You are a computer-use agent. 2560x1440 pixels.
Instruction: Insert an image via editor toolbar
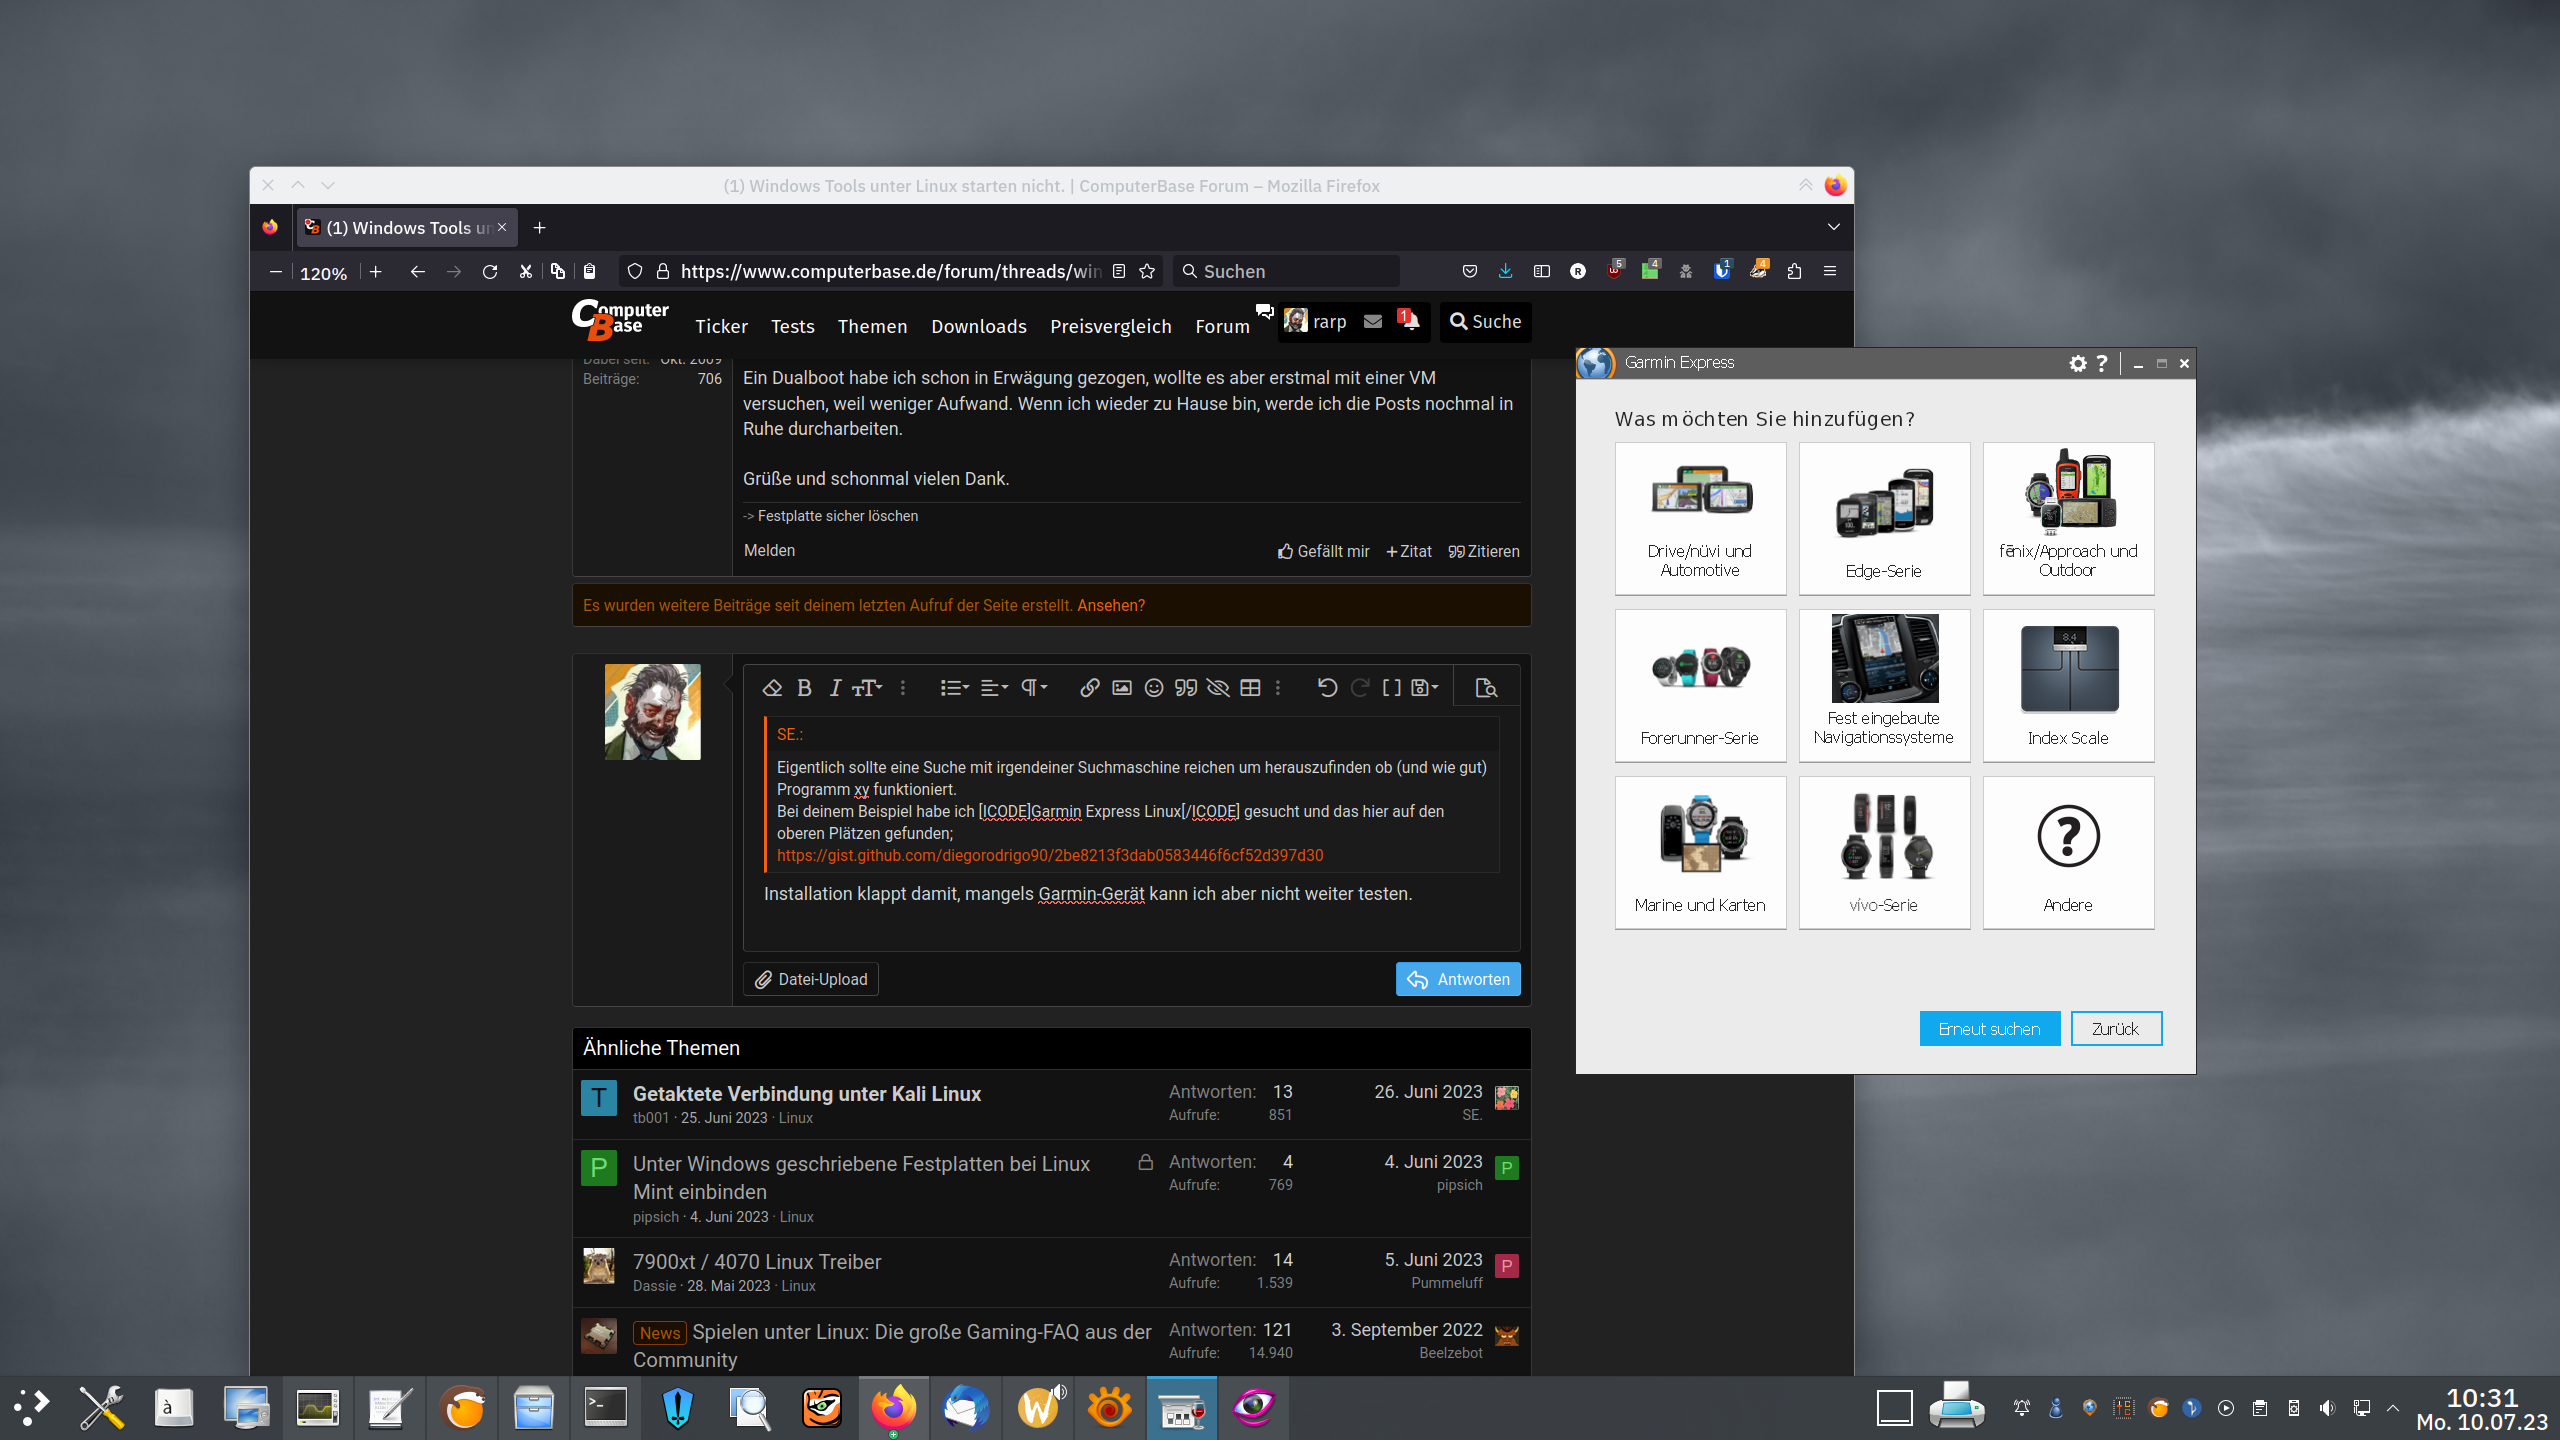point(1122,688)
